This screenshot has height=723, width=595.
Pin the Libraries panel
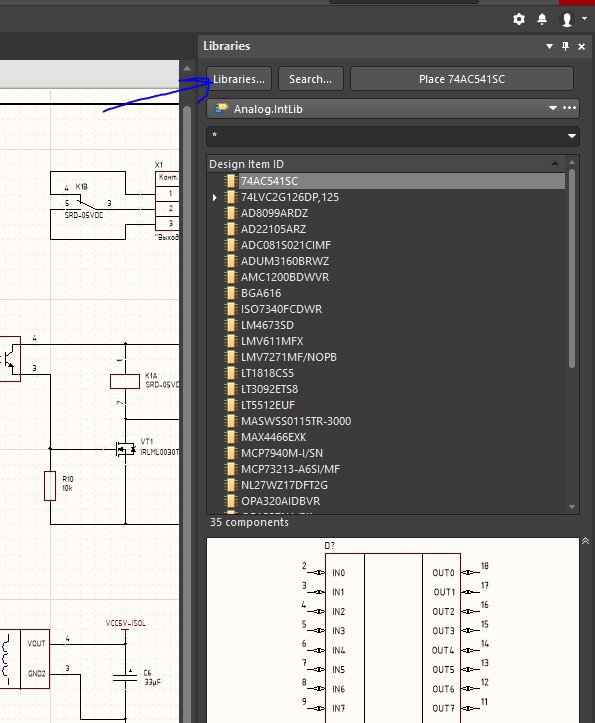[565, 46]
